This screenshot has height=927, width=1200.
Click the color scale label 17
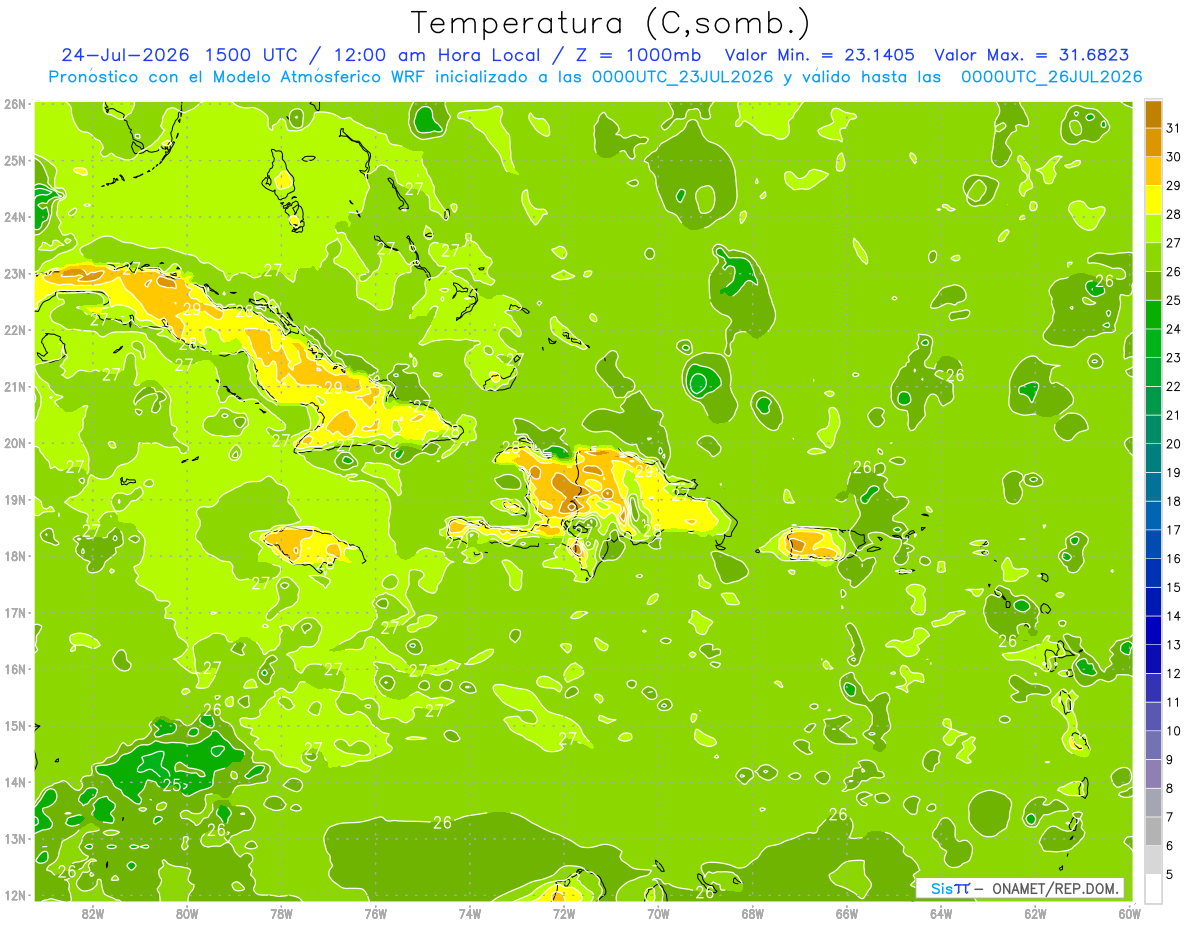[1173, 530]
